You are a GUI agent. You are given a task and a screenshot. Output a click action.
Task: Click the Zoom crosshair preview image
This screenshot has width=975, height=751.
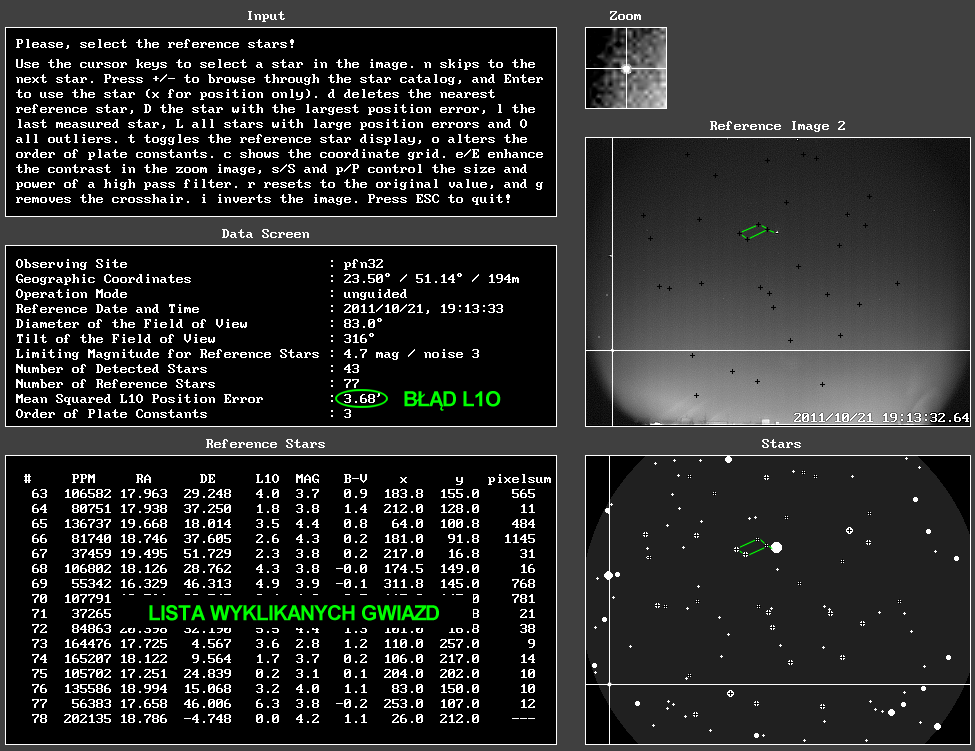click(x=626, y=68)
